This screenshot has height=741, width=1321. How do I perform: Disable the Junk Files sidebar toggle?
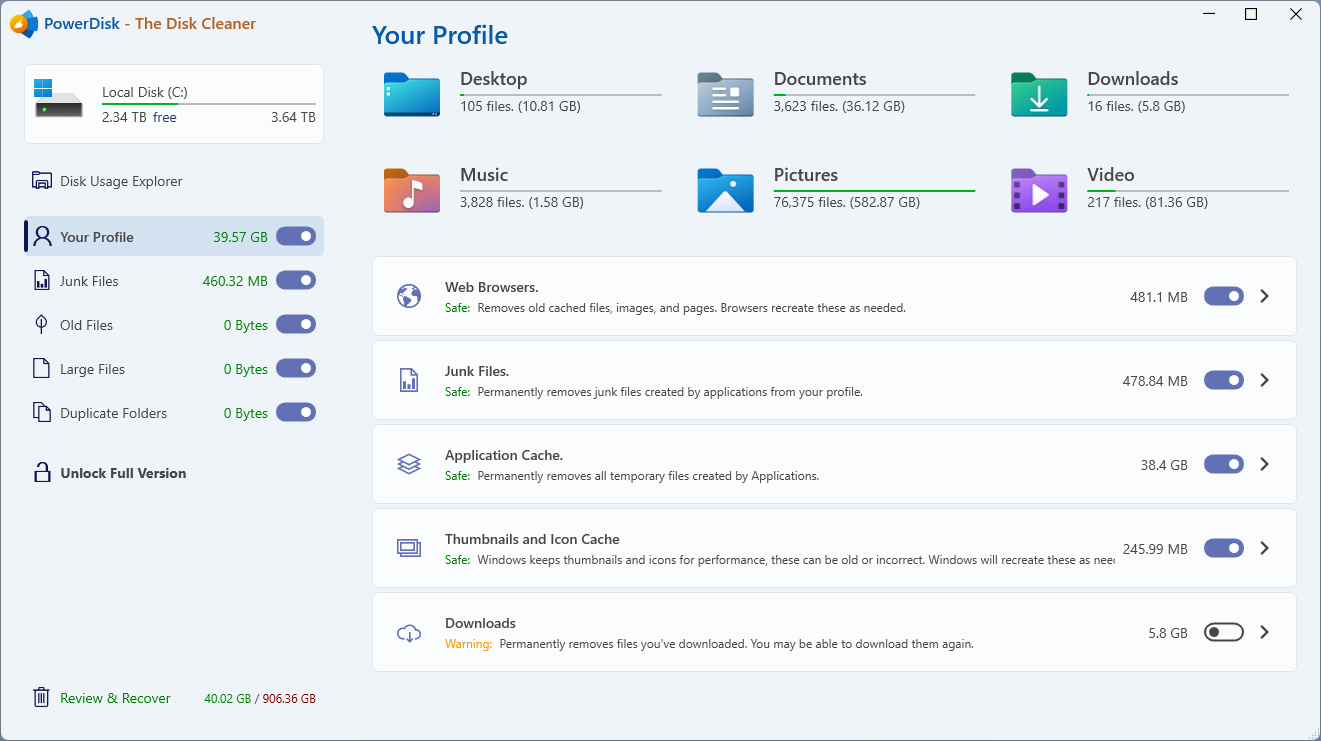click(x=296, y=281)
